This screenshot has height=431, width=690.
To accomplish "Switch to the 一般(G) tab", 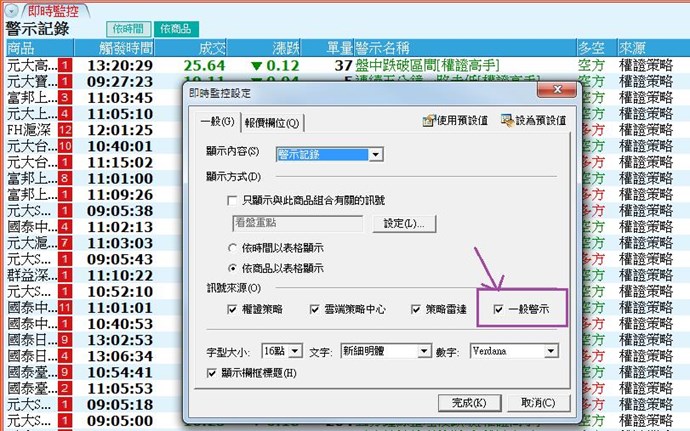I will point(217,121).
